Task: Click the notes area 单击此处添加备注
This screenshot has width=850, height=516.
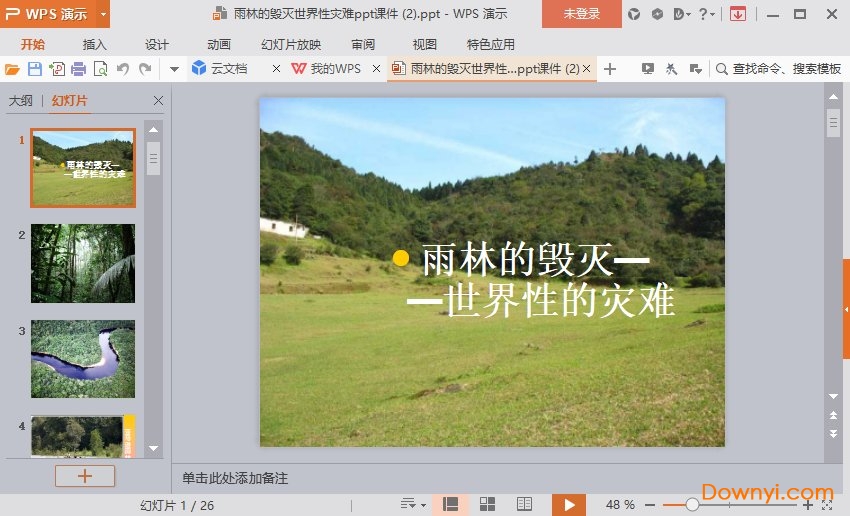Action: [x=235, y=478]
